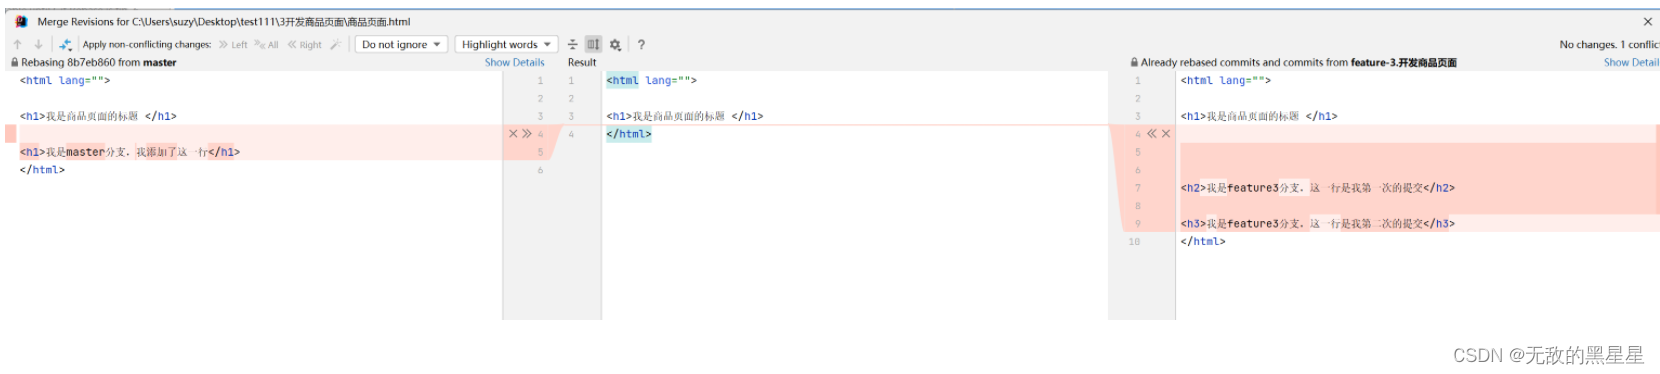The width and height of the screenshot is (1660, 374).
Task: Go to next difference with down arrow
Action: (x=38, y=44)
